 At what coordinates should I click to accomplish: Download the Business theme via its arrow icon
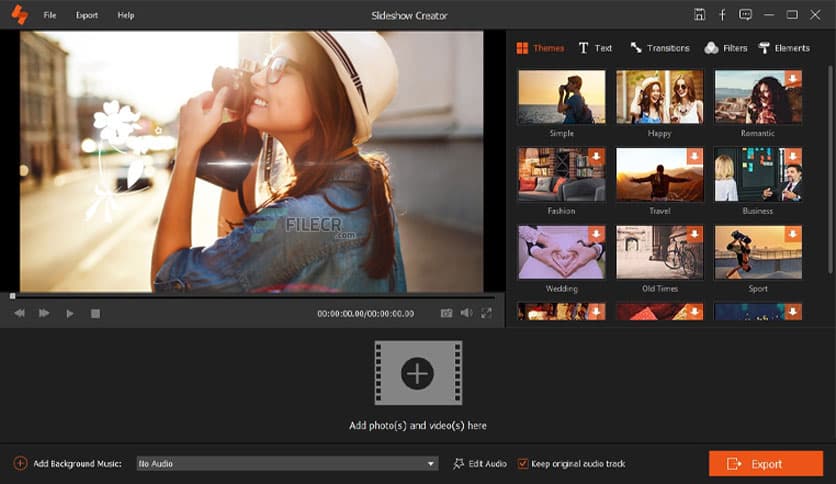pos(793,157)
